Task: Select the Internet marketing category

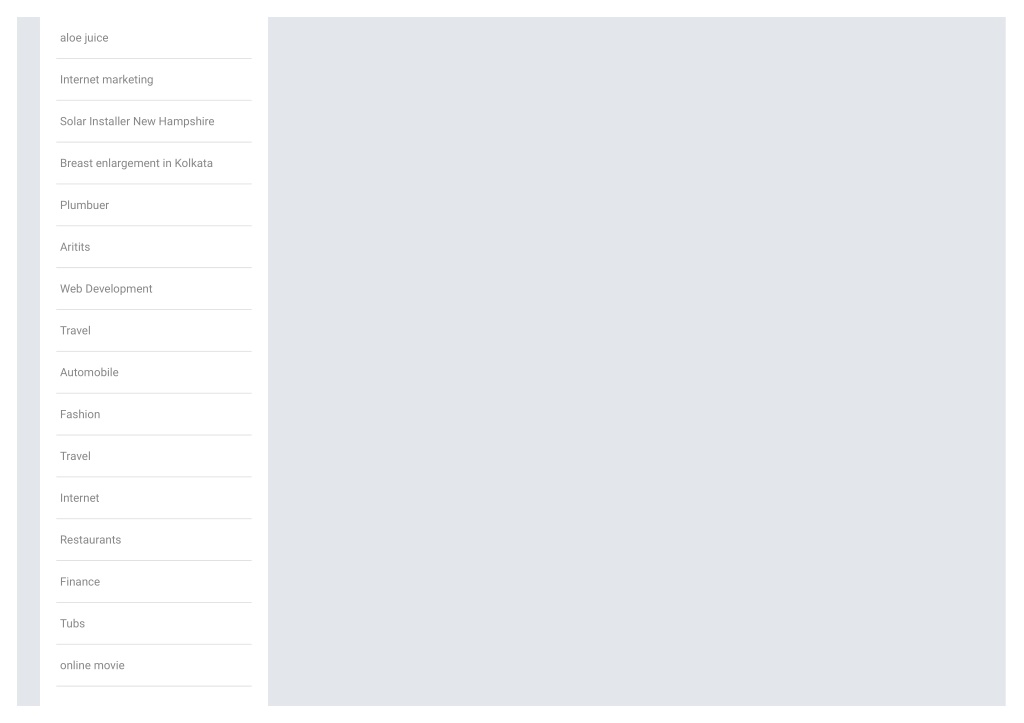Action: pyautogui.click(x=106, y=80)
